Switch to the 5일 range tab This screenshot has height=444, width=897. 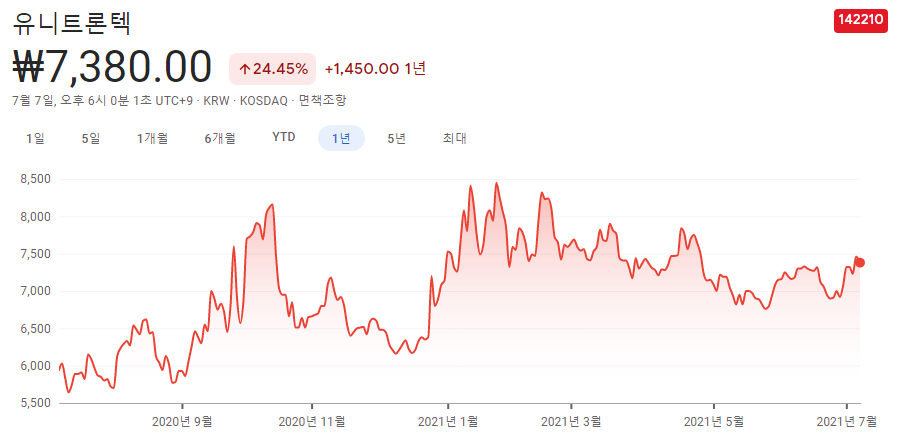[x=91, y=138]
